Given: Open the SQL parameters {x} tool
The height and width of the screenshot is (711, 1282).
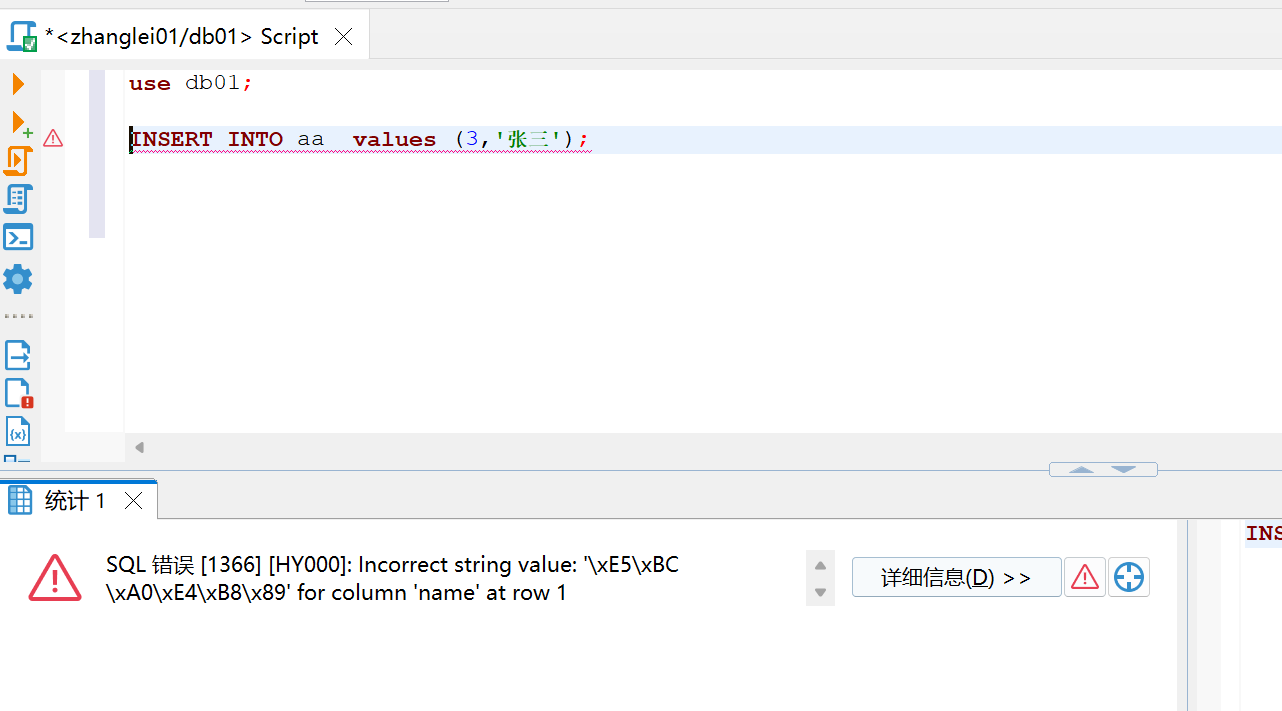Looking at the screenshot, I should (18, 431).
